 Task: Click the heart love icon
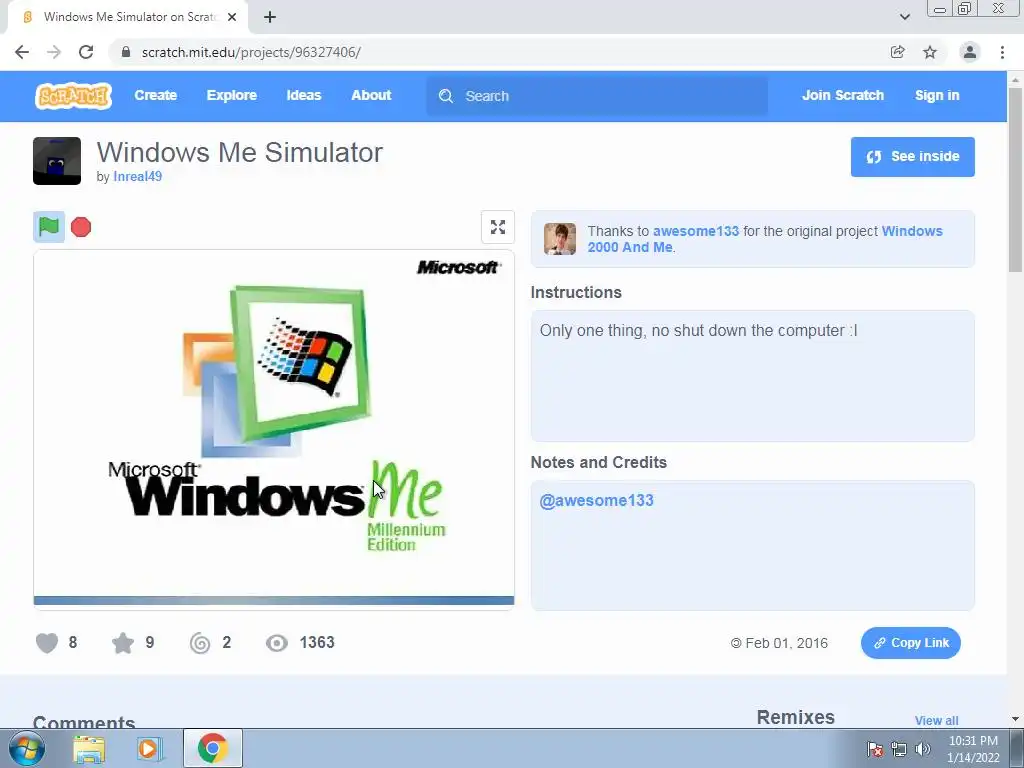pos(46,643)
